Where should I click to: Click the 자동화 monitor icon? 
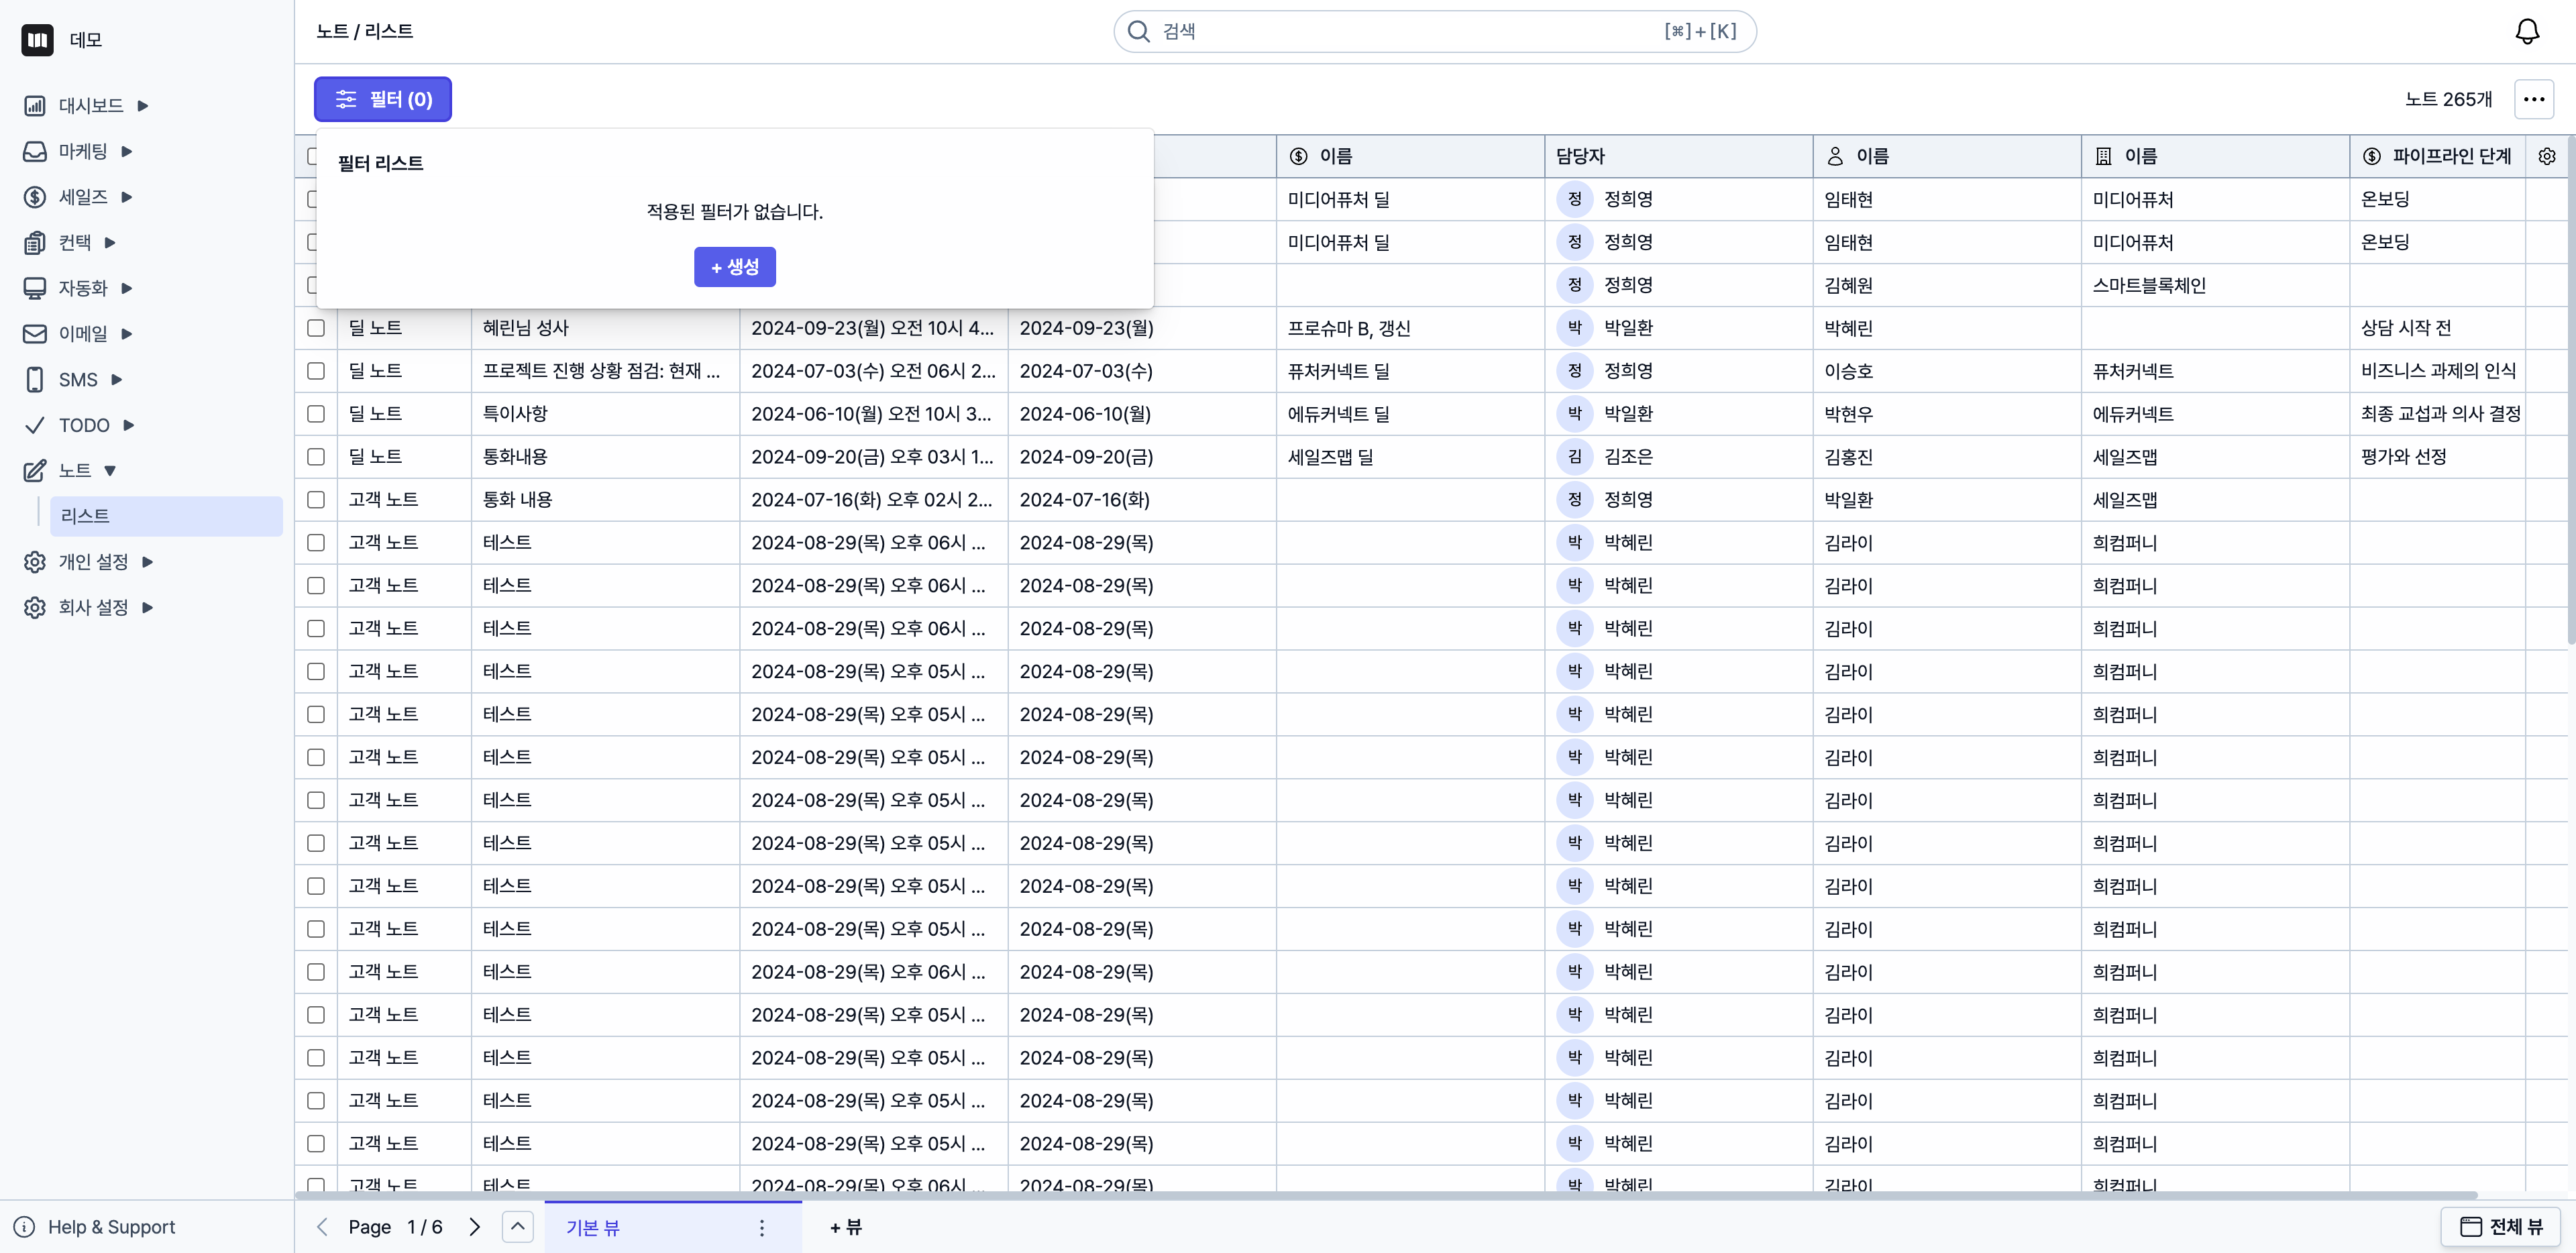pos(35,289)
